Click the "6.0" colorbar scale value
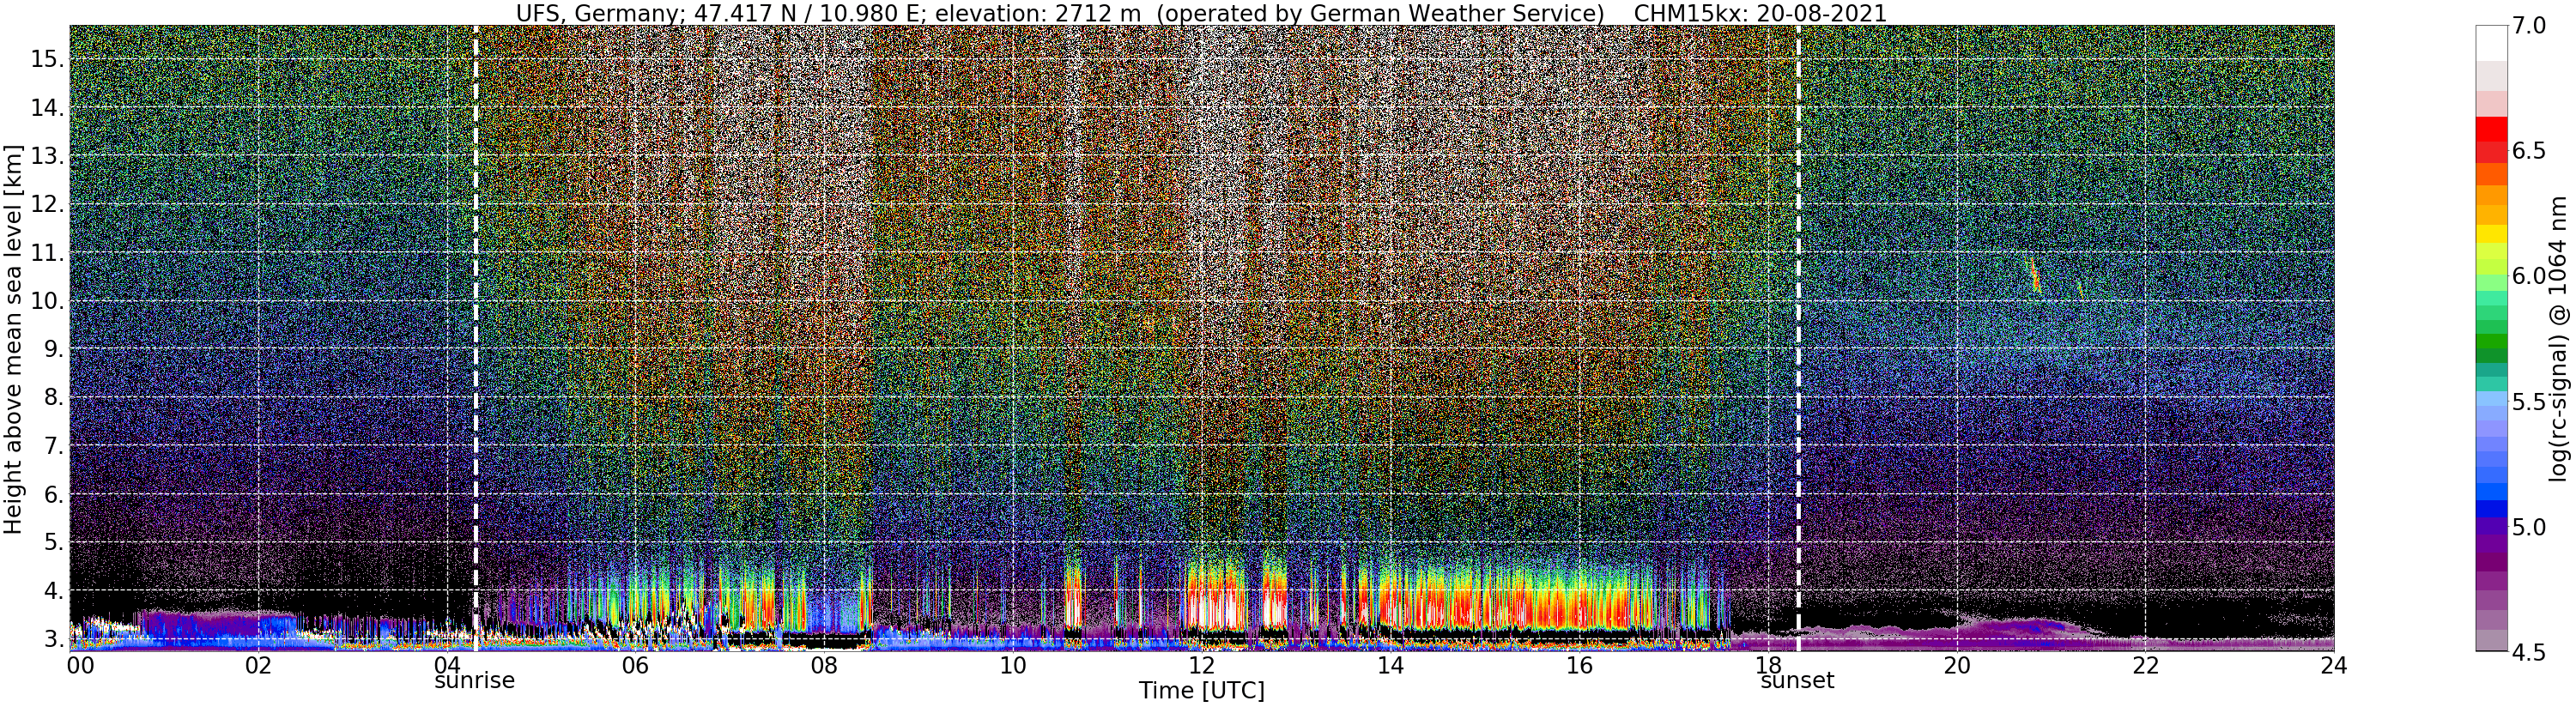Viewport: 2576px width, 707px height. pyautogui.click(x=2530, y=275)
